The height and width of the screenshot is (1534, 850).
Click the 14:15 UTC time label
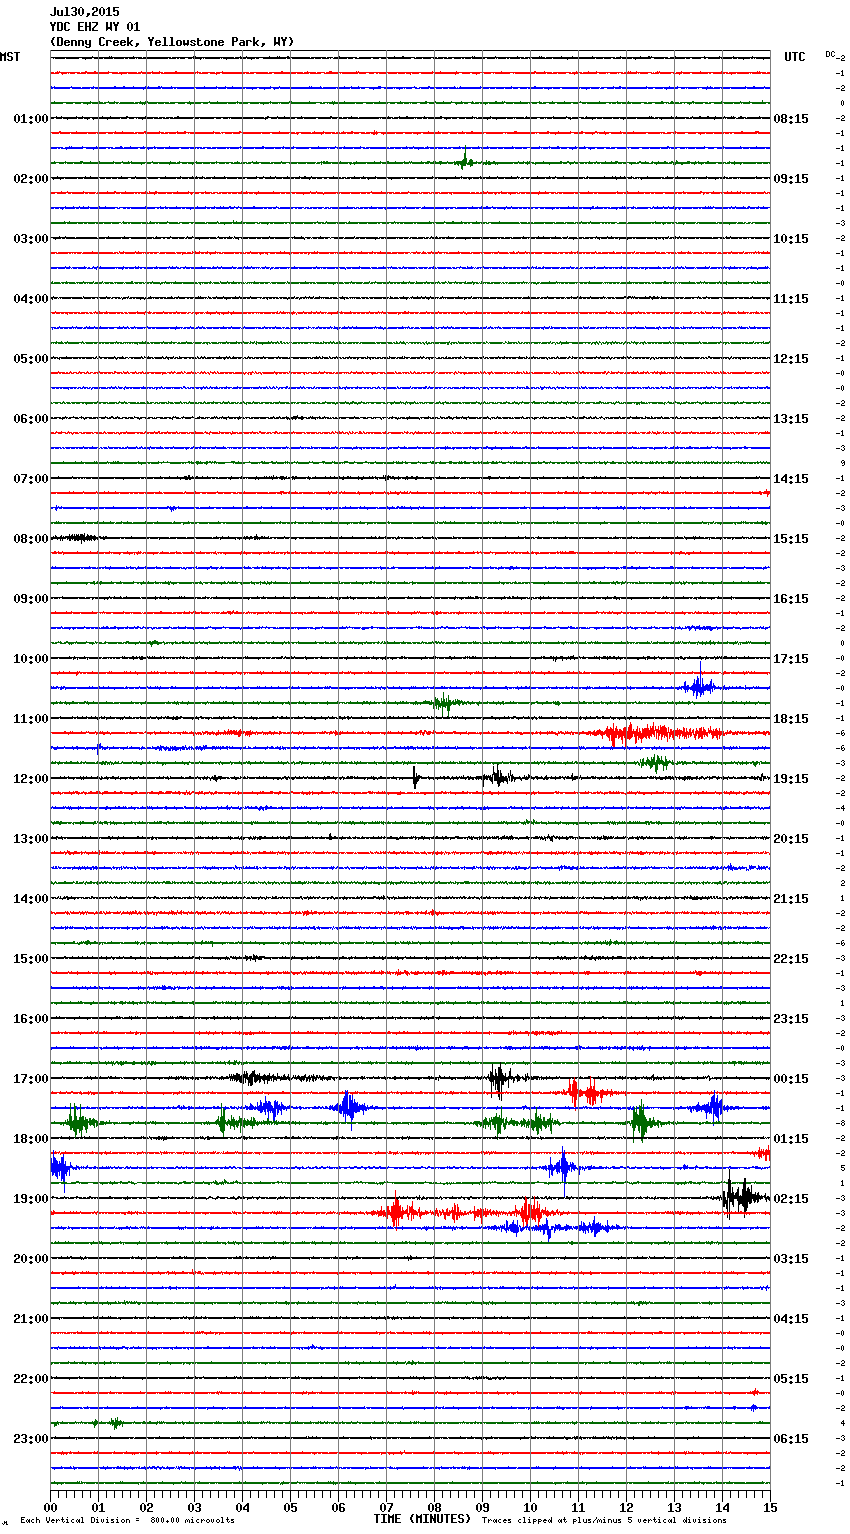791,479
